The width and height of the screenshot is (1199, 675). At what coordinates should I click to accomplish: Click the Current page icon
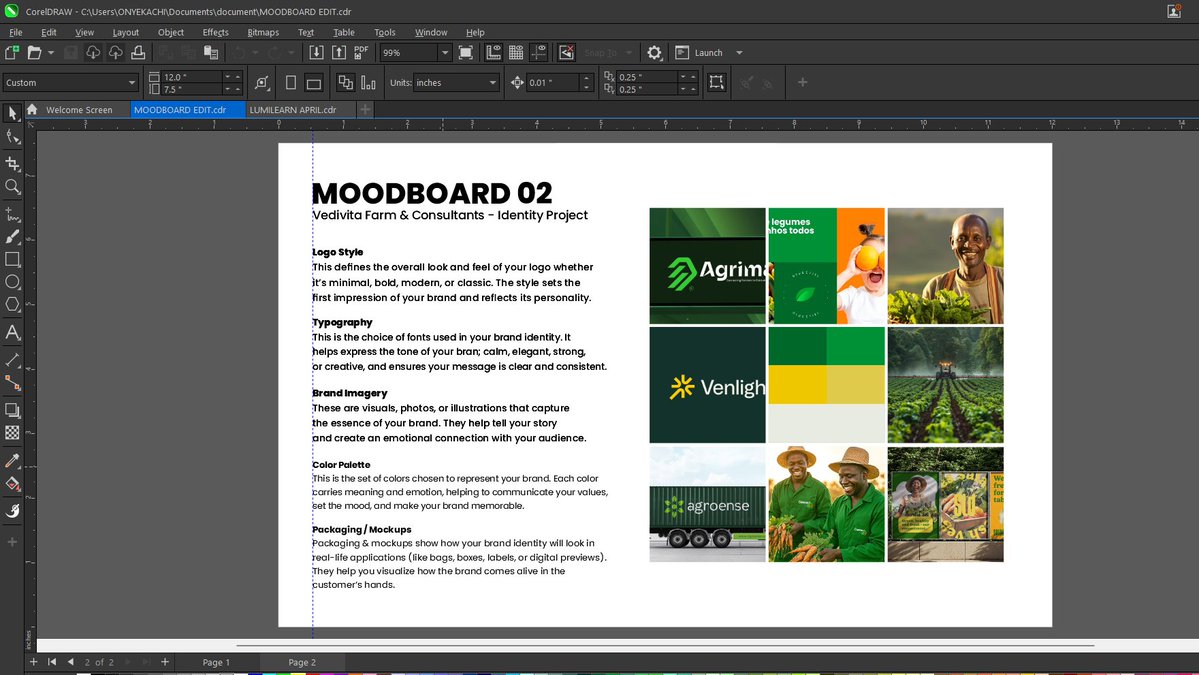[368, 83]
